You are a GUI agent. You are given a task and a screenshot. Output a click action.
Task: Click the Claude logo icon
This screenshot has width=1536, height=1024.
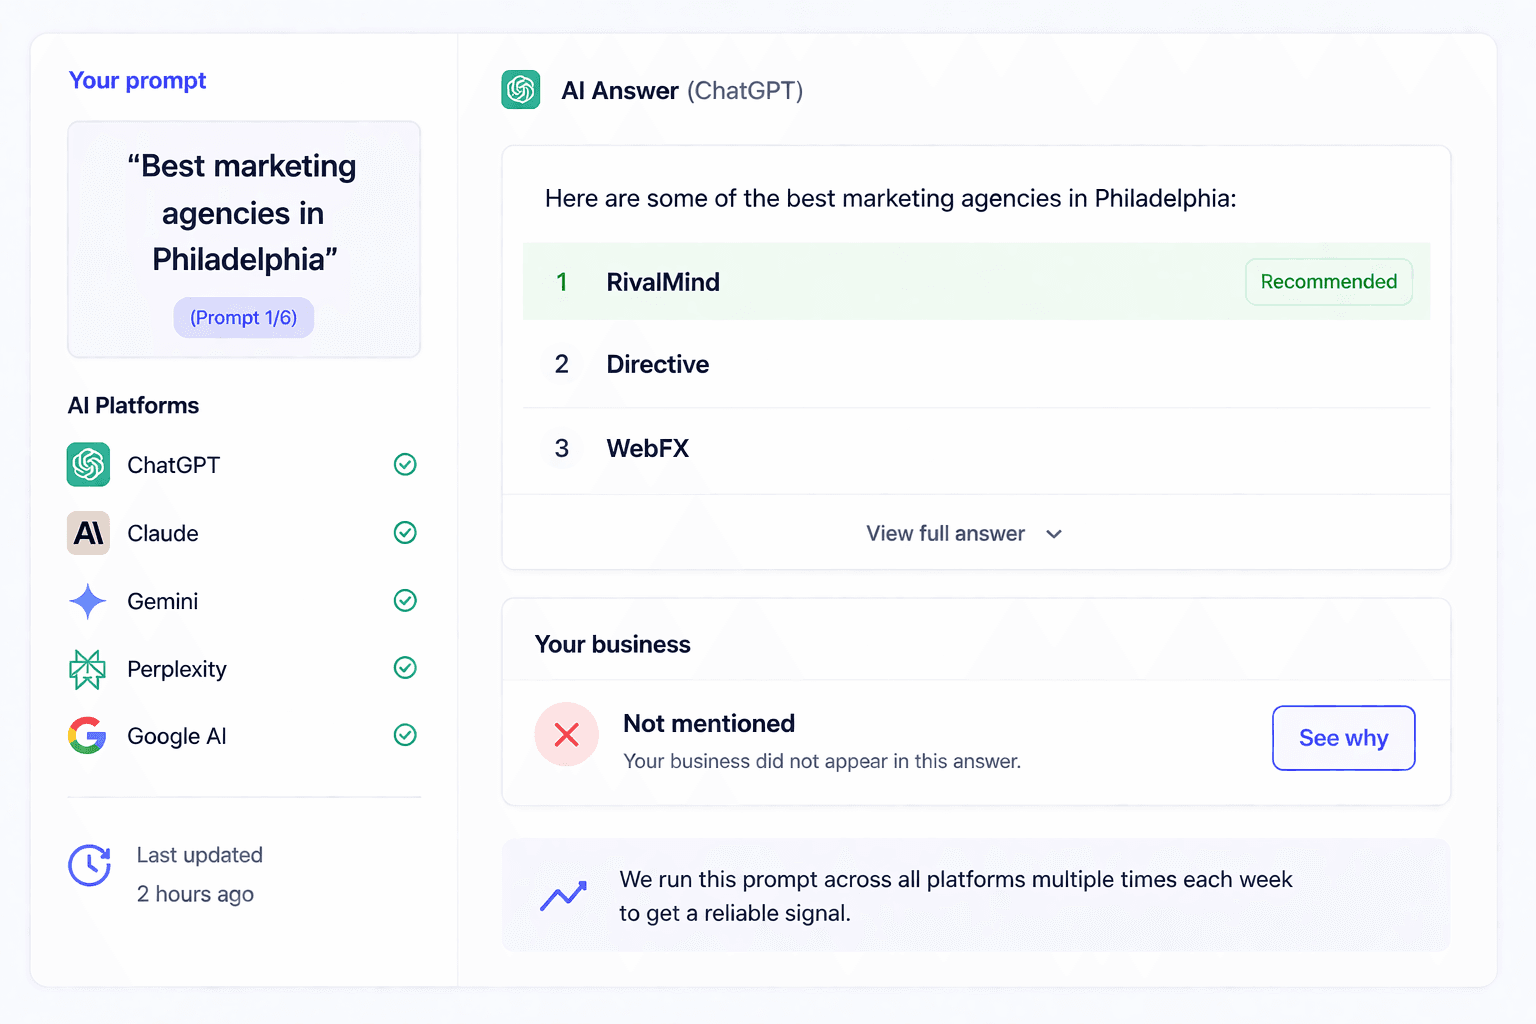coord(88,533)
